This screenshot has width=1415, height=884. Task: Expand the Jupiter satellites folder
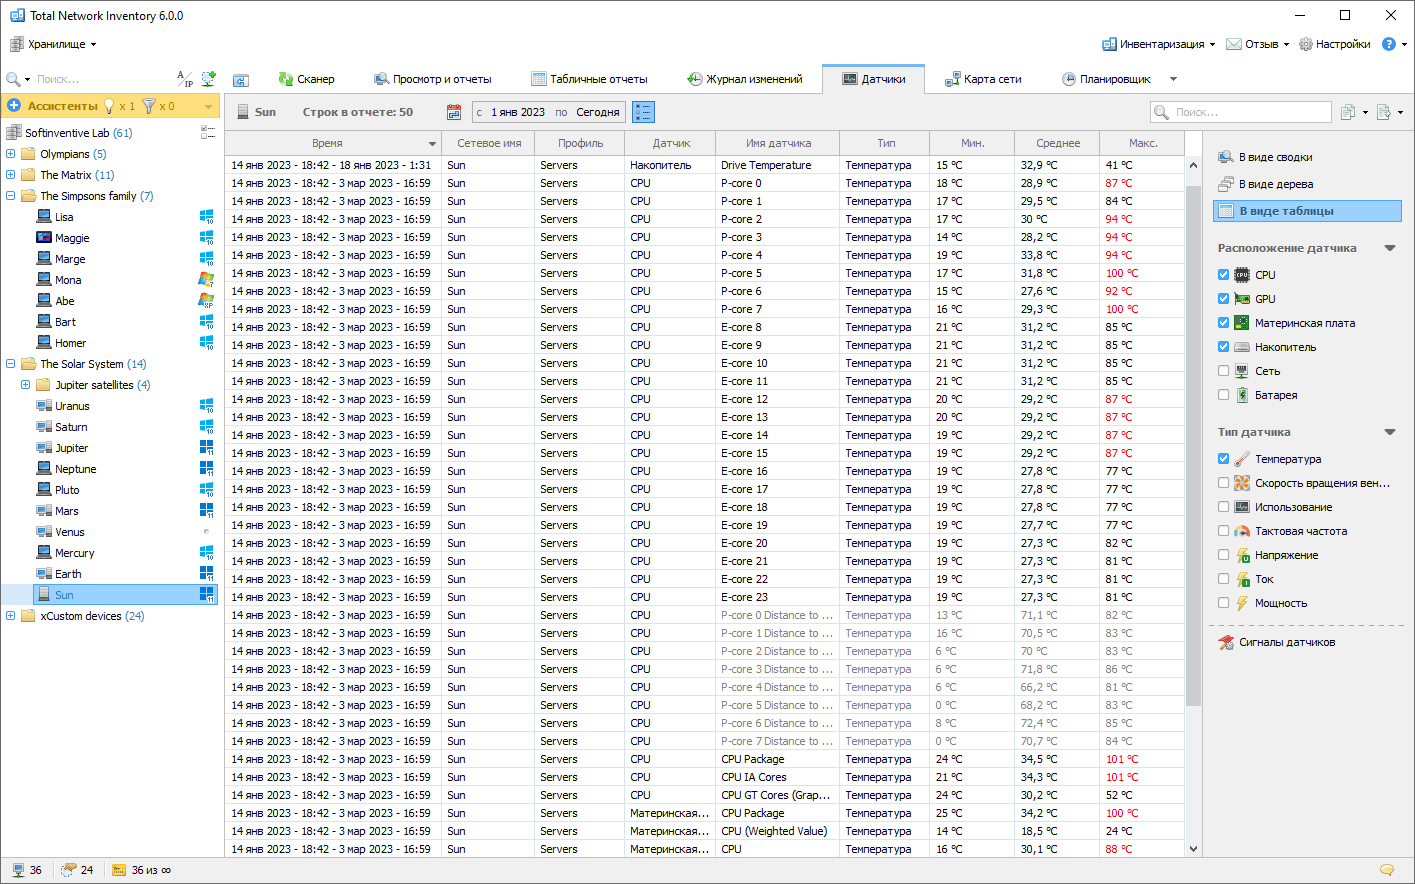pos(26,385)
